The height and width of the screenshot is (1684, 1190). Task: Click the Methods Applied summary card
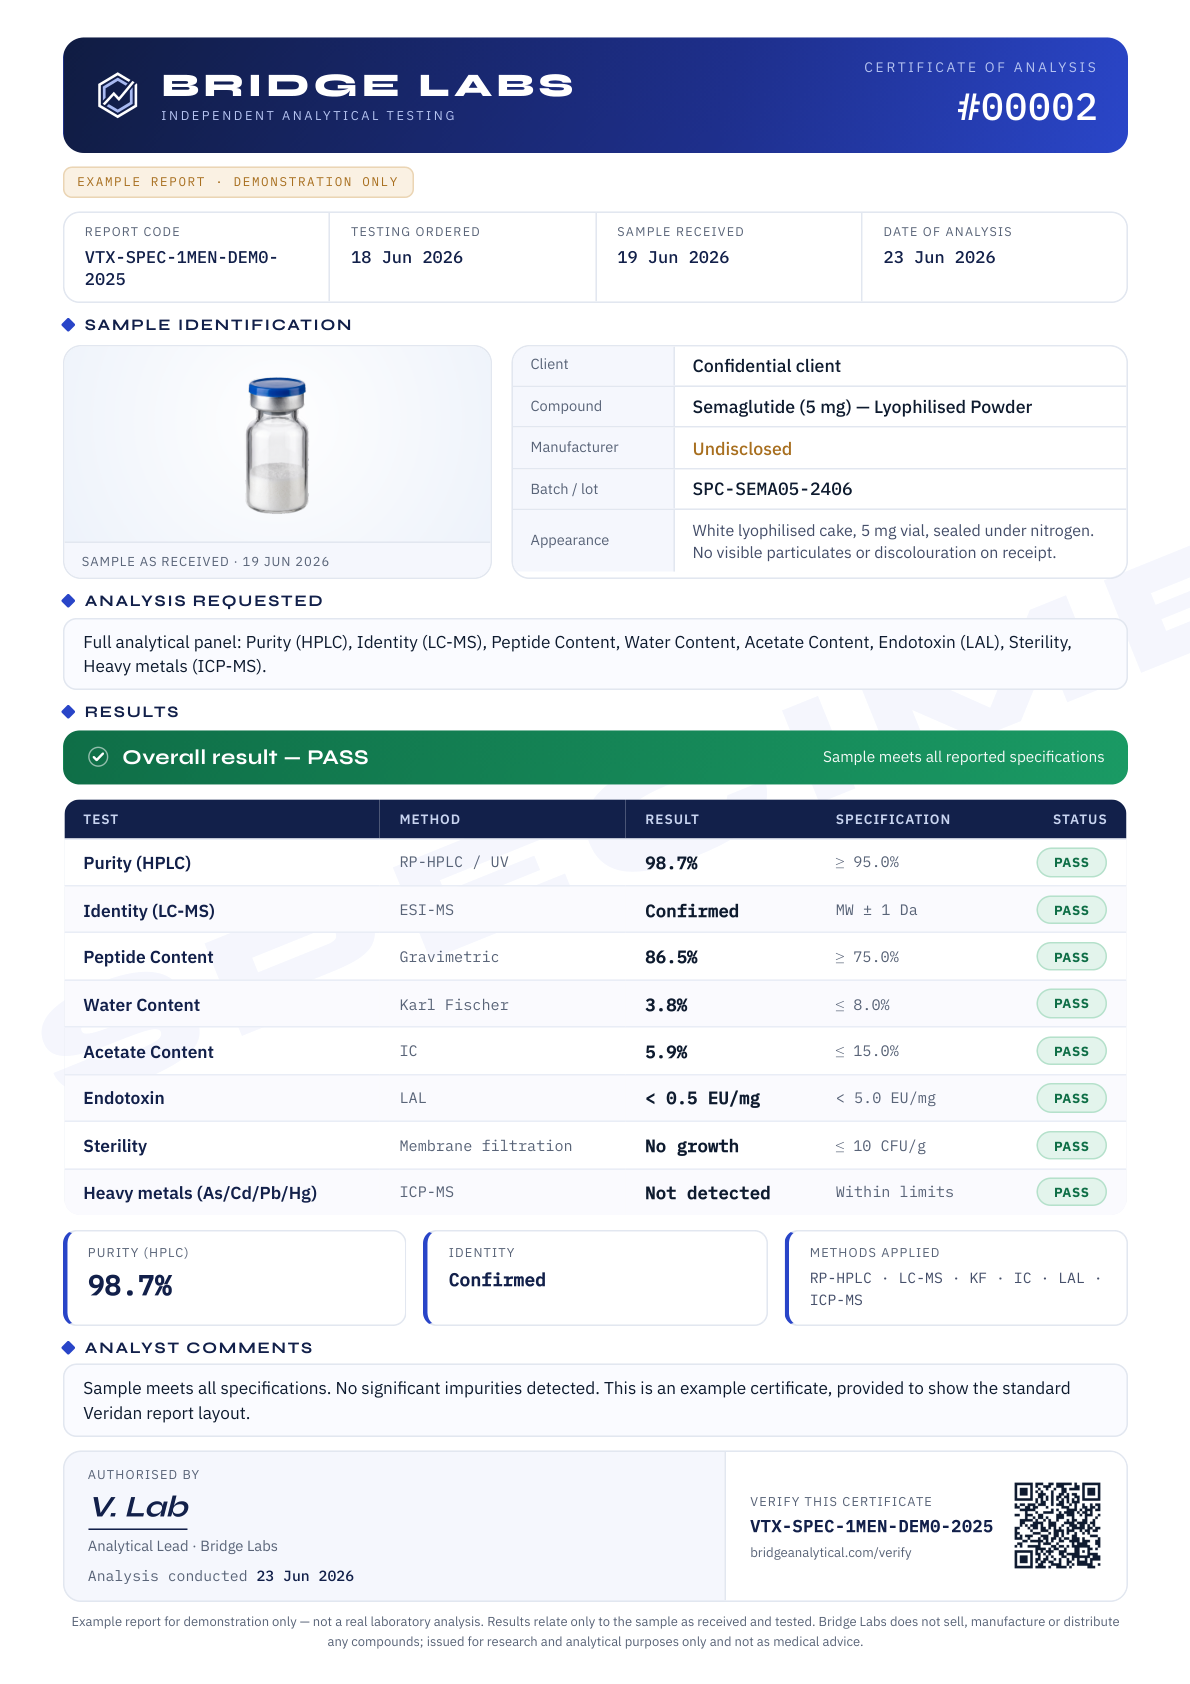pyautogui.click(x=956, y=1278)
